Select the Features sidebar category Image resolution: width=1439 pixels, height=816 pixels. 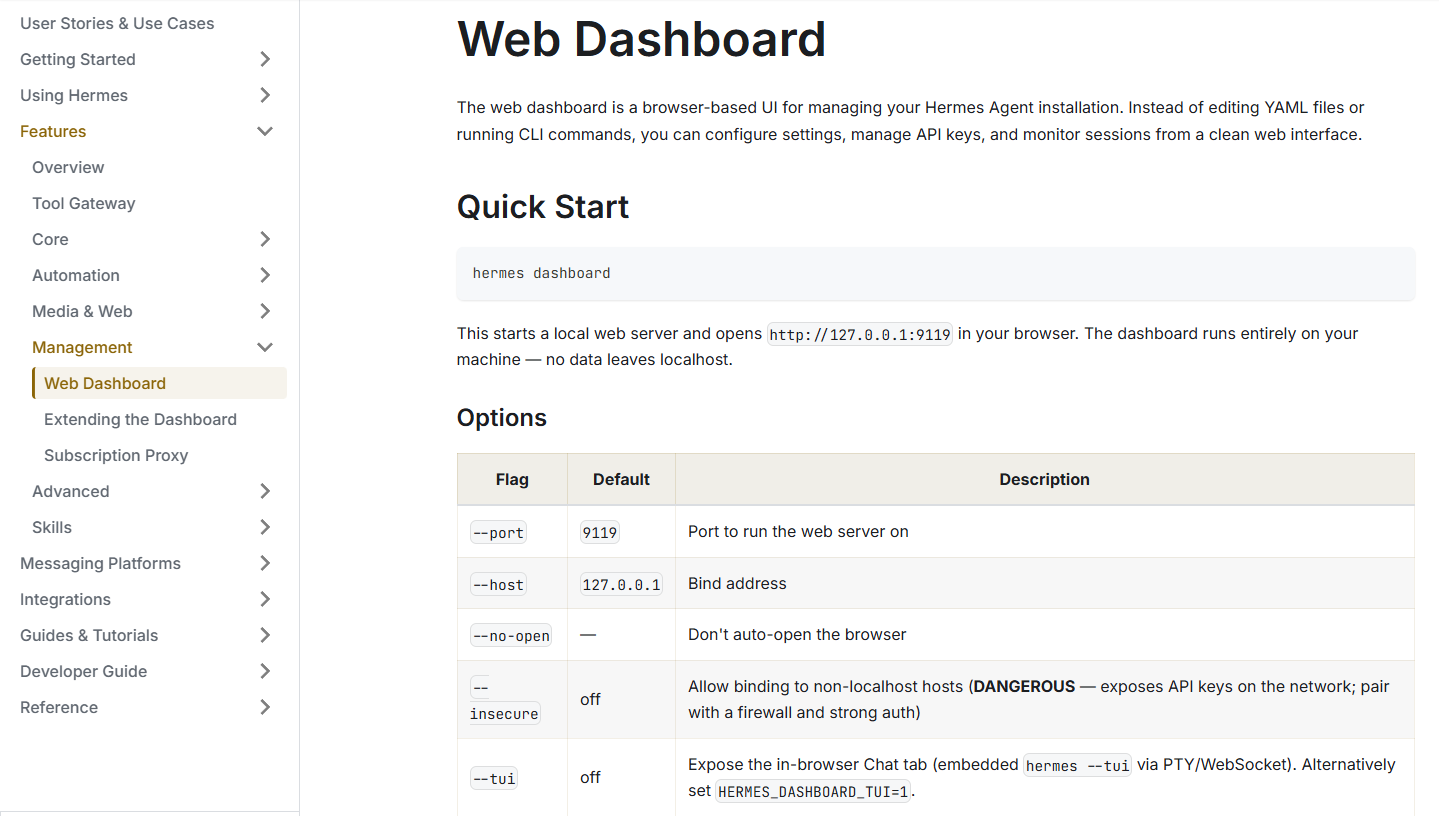click(53, 131)
